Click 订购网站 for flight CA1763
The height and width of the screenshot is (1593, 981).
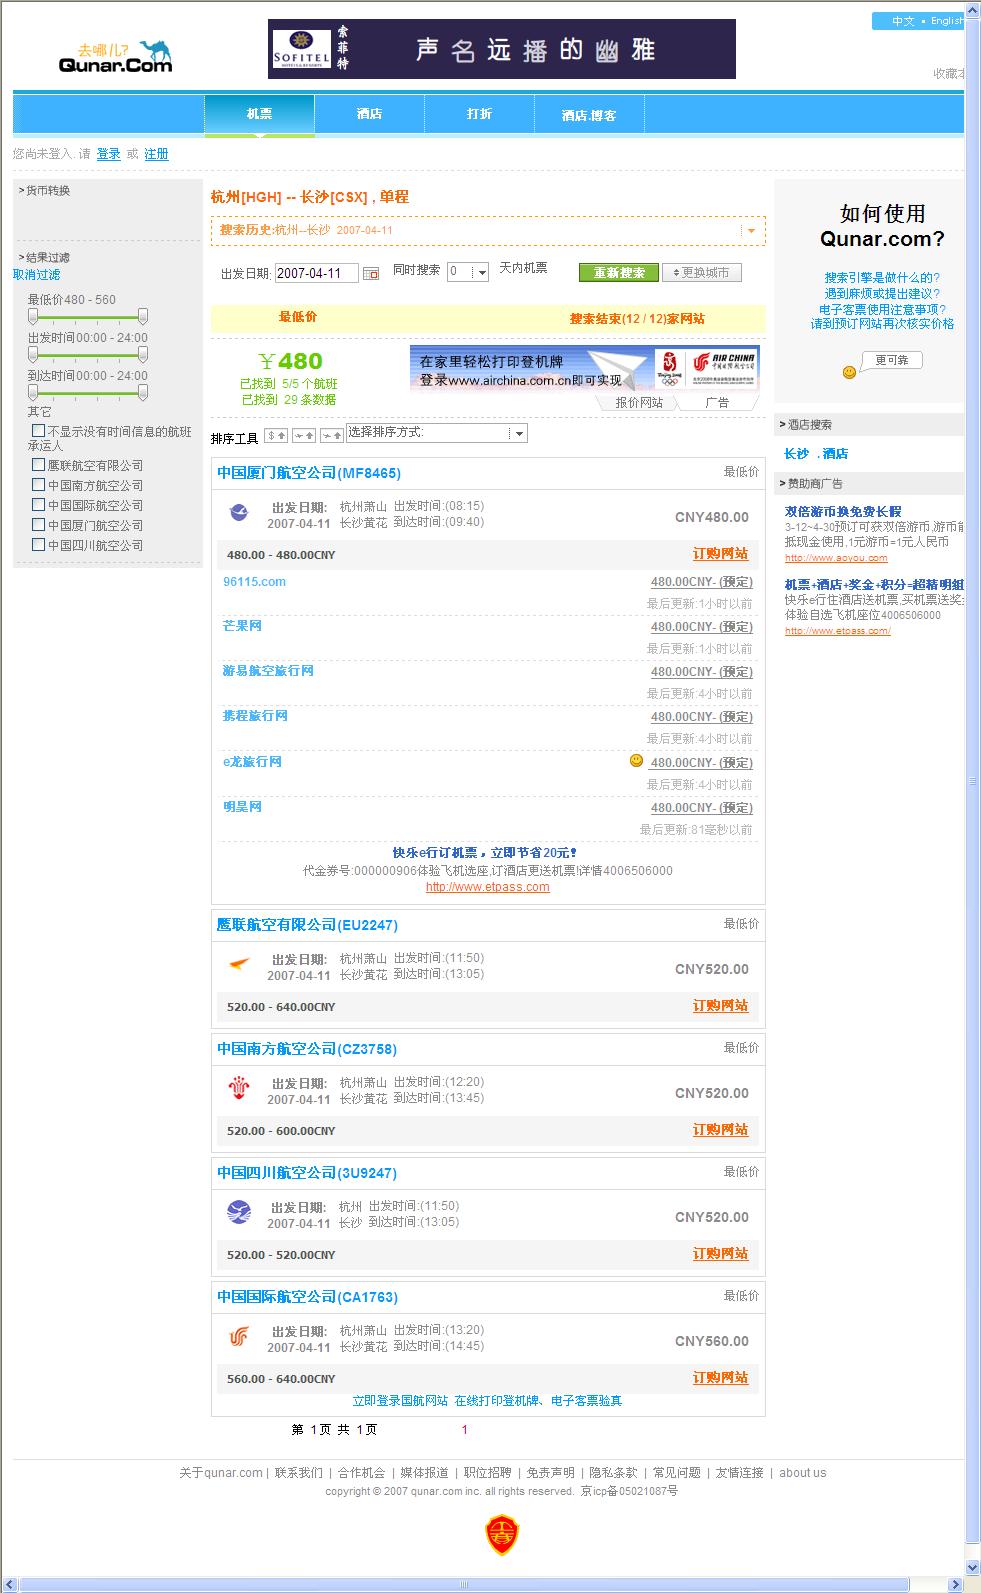coord(720,1378)
